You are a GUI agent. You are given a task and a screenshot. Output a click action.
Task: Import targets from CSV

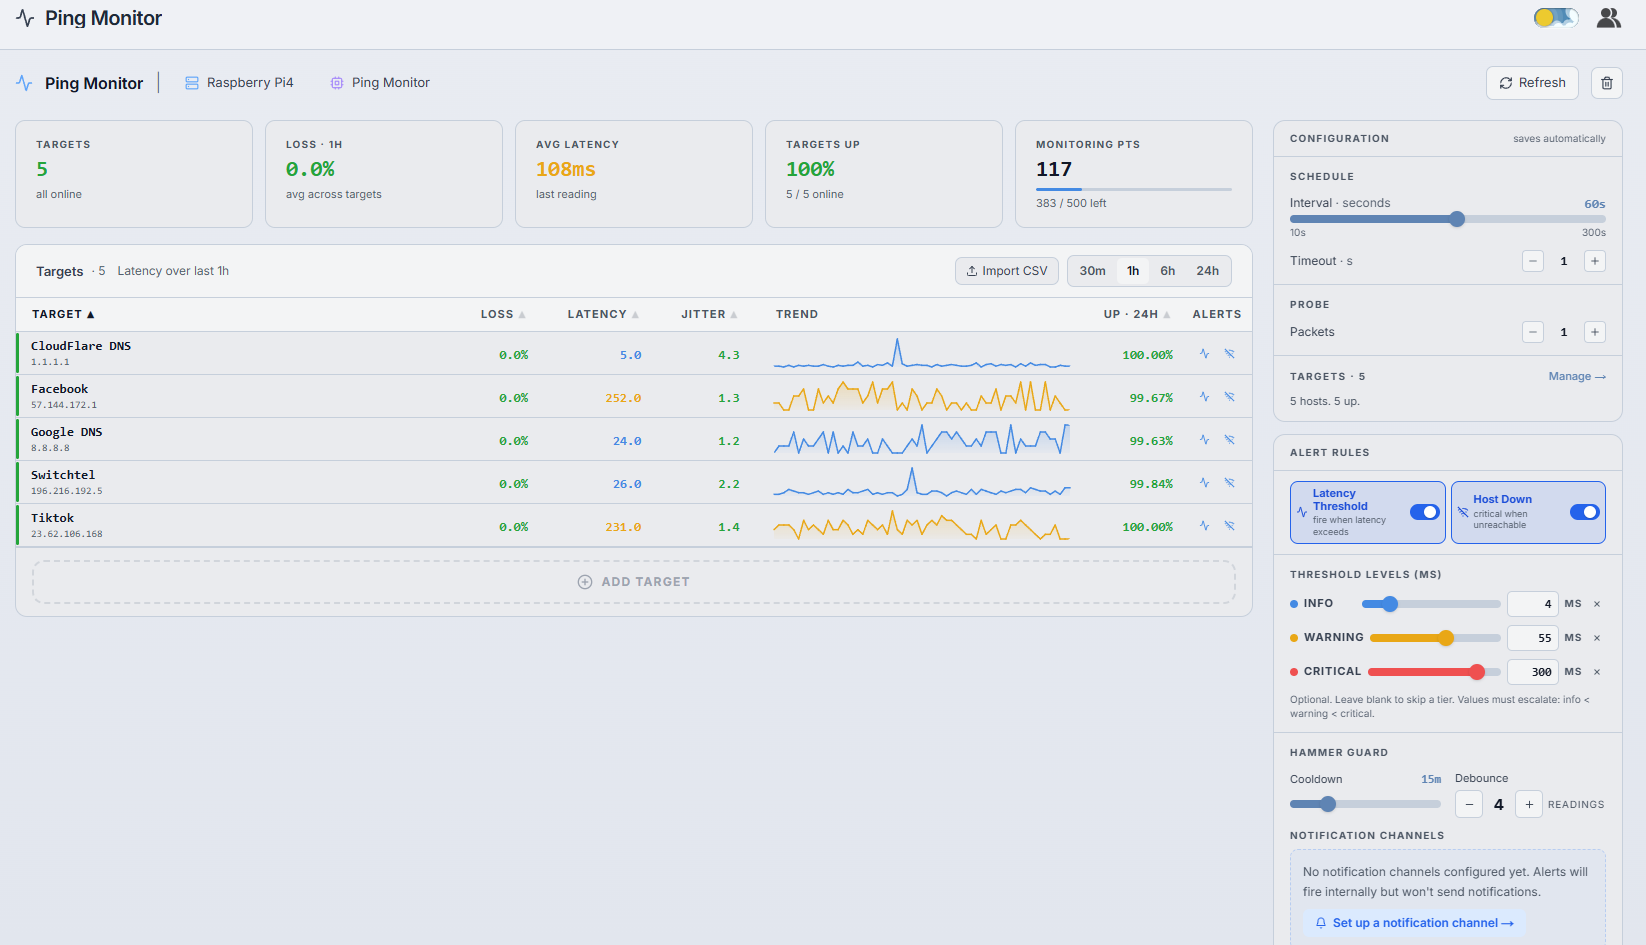tap(1007, 271)
